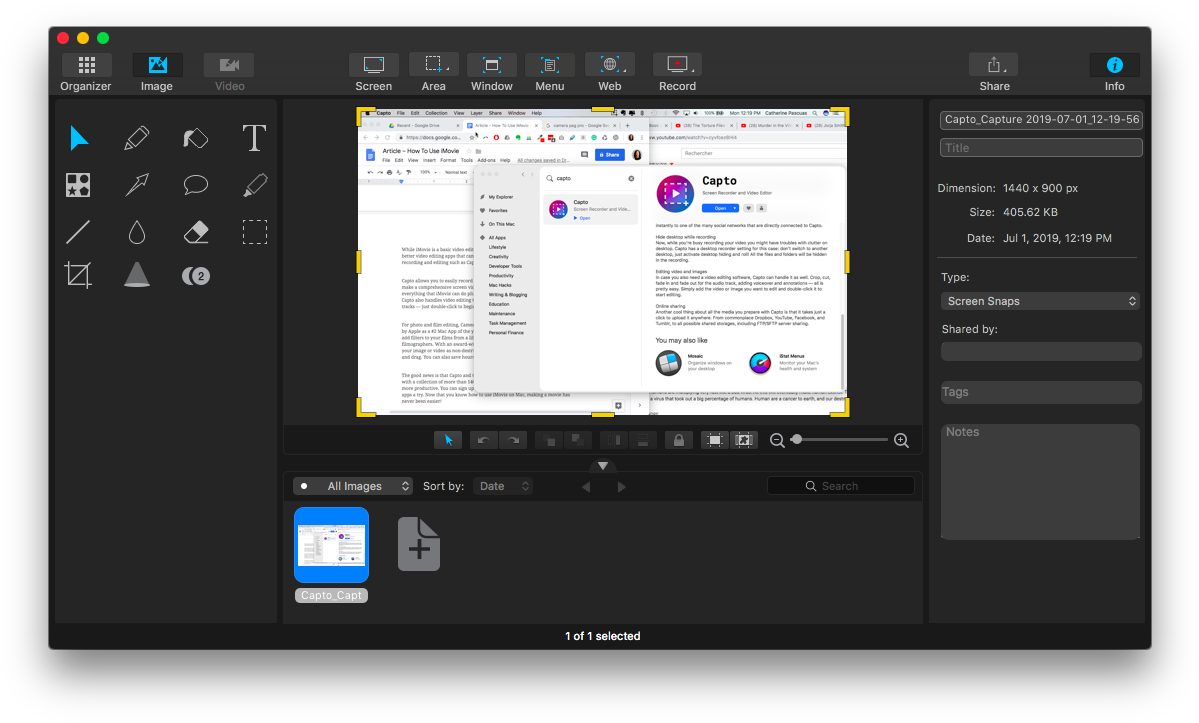Click the "Jul 1, 2019, 12:19 PM" date
Screen dimensions: 1199x723
click(1058, 238)
